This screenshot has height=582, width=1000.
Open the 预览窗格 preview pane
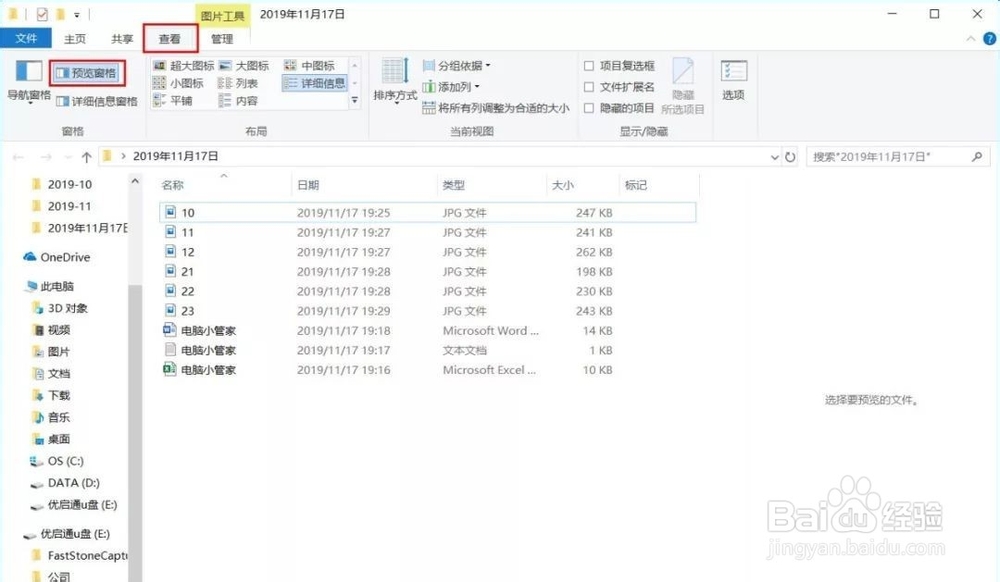88,72
